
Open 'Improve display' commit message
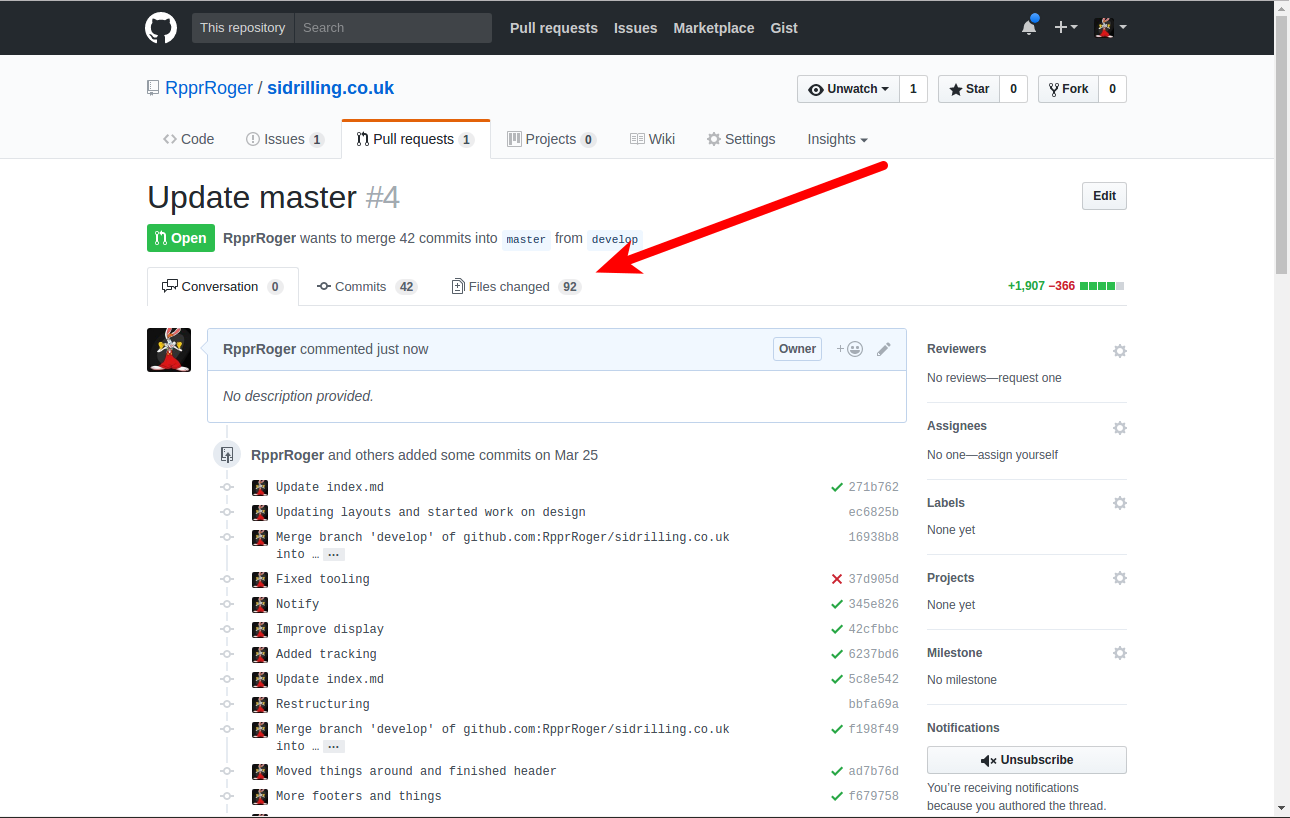(330, 630)
